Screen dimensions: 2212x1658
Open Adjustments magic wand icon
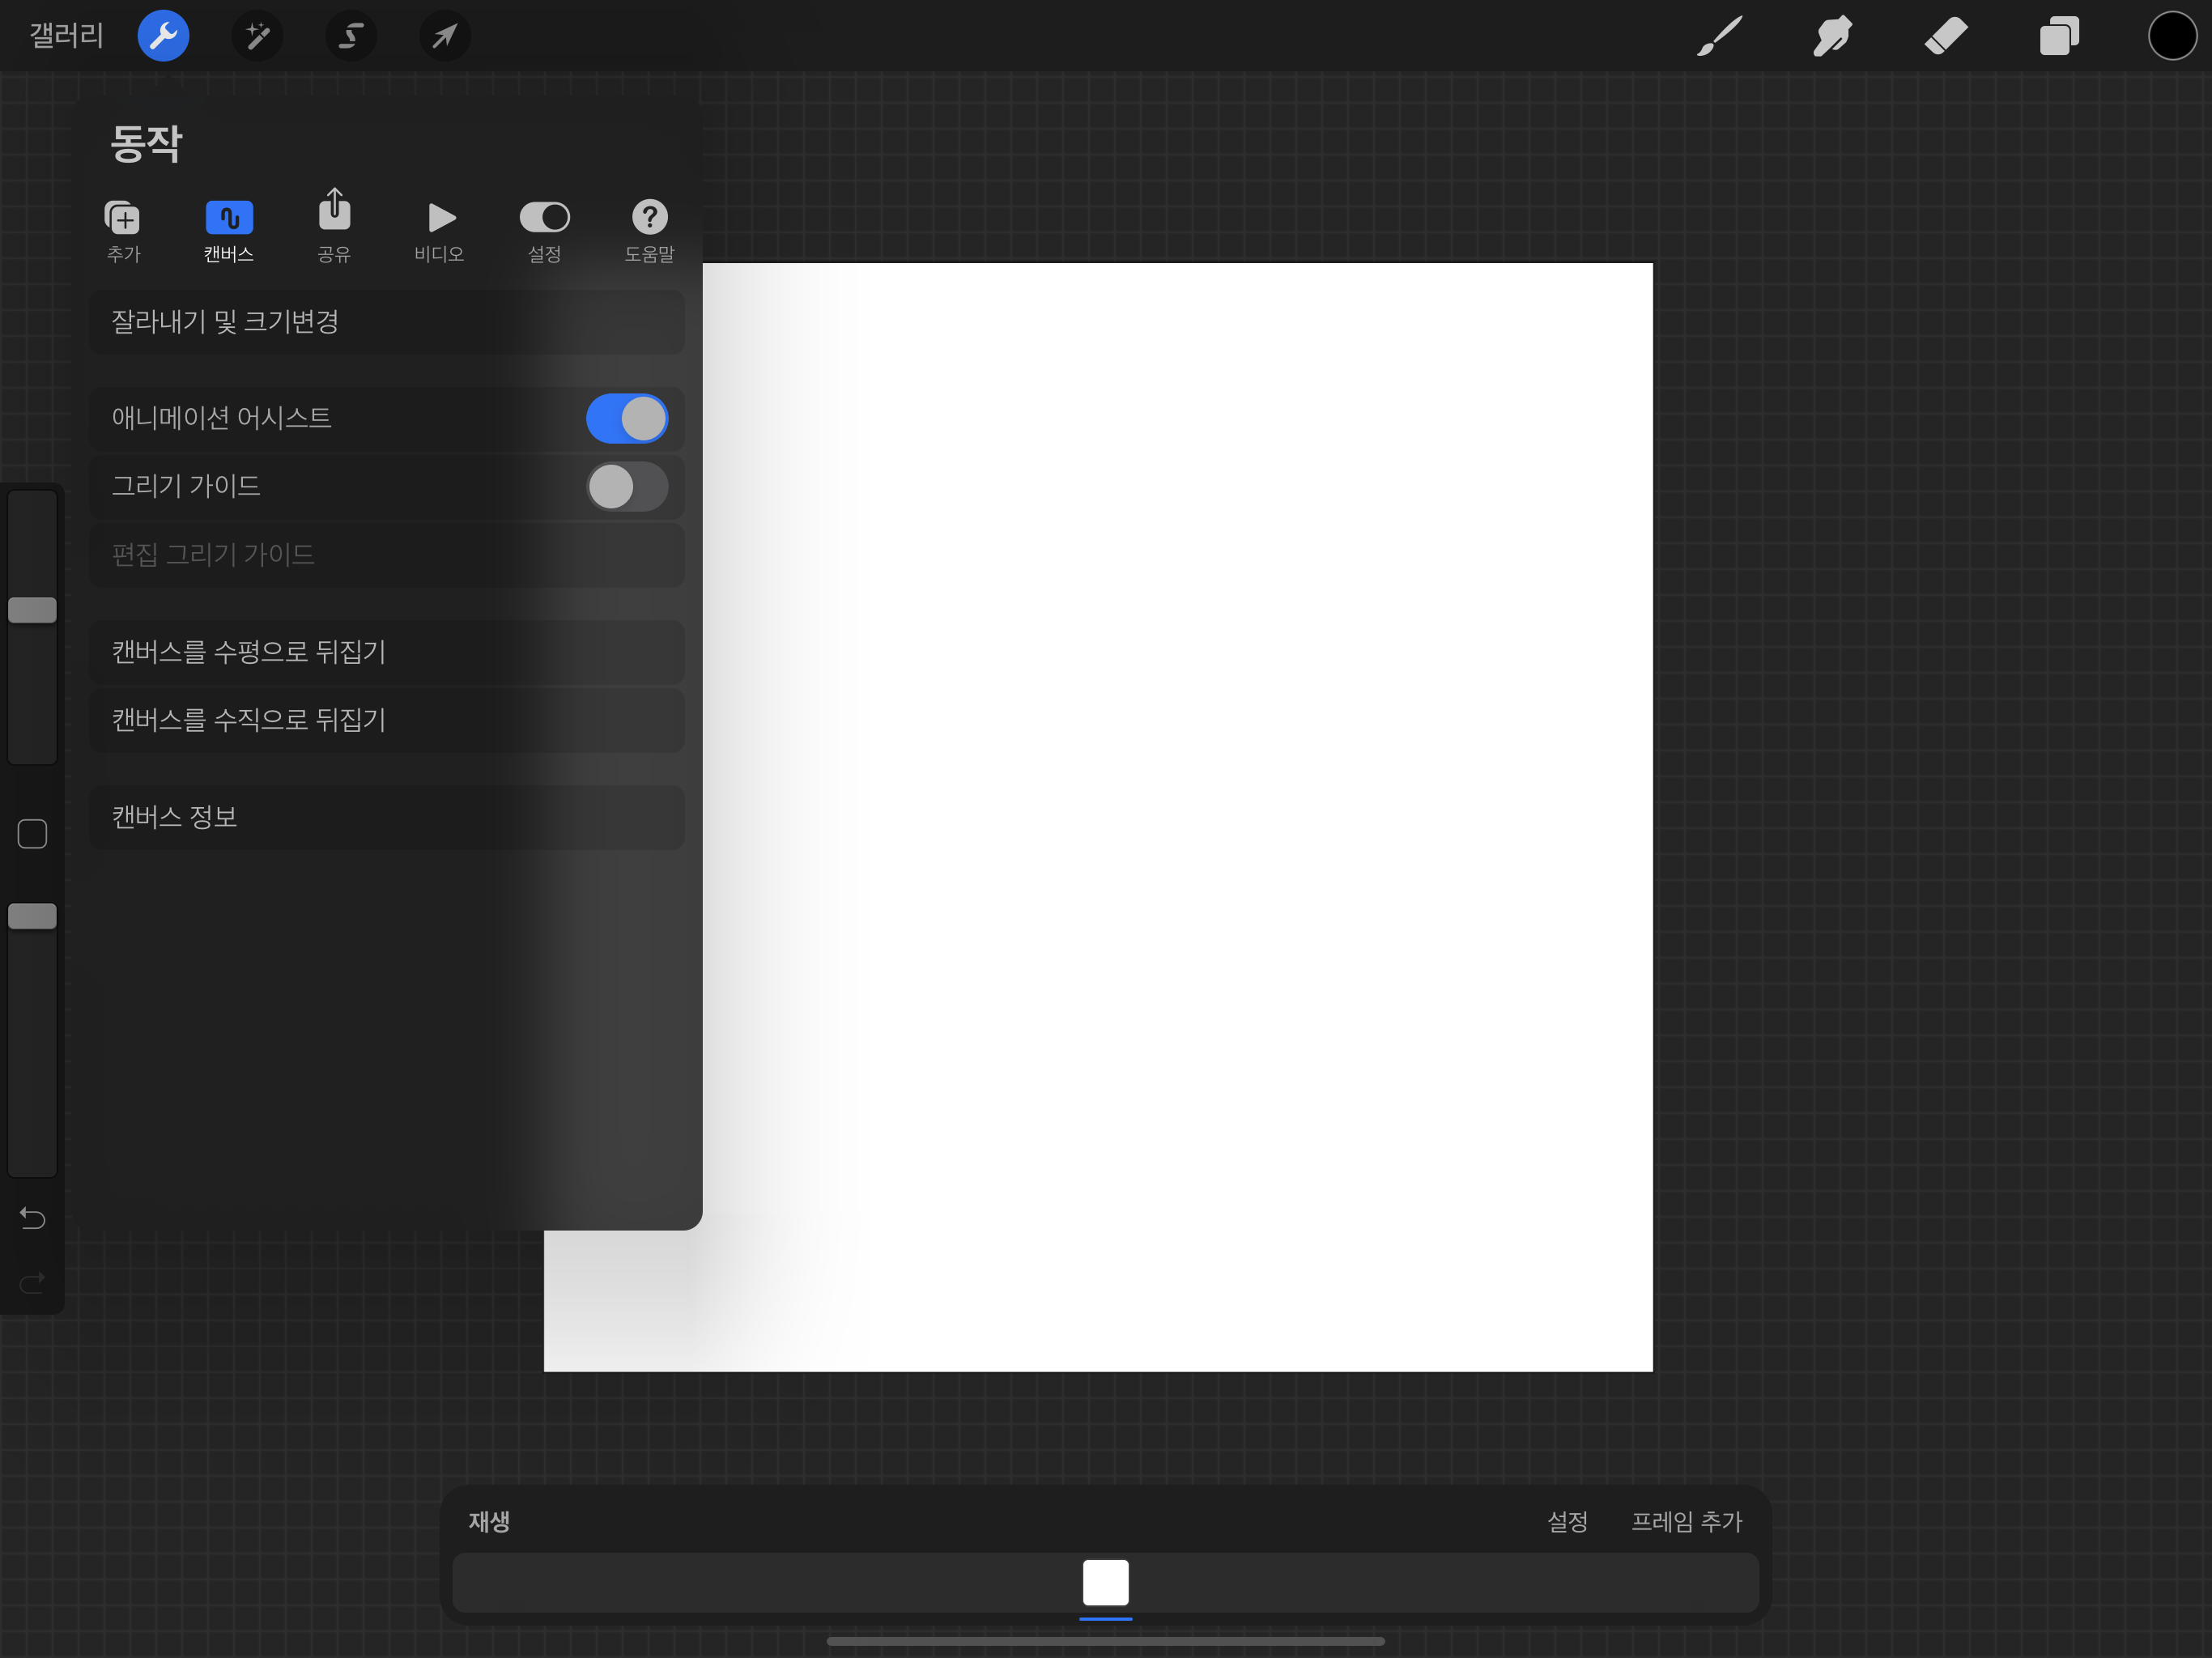(x=257, y=36)
